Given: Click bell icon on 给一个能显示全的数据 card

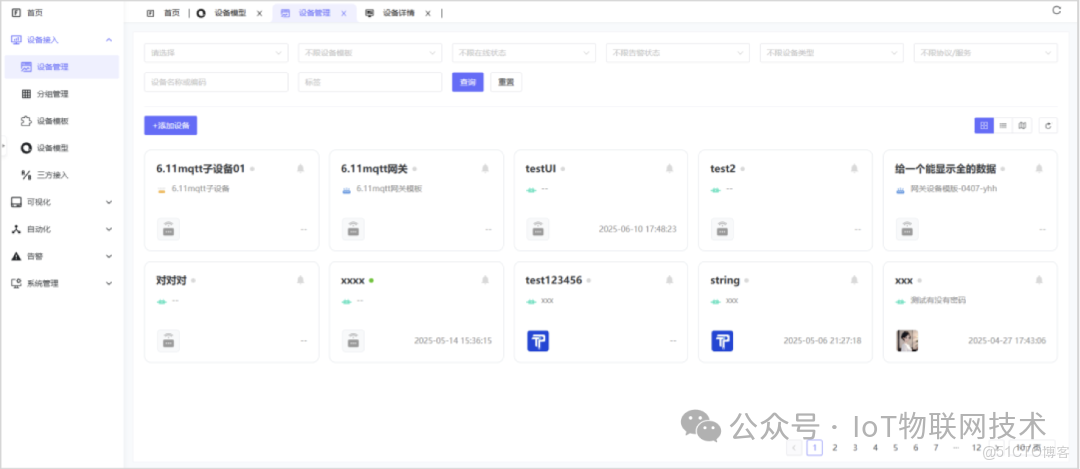Looking at the screenshot, I should click(x=1039, y=168).
